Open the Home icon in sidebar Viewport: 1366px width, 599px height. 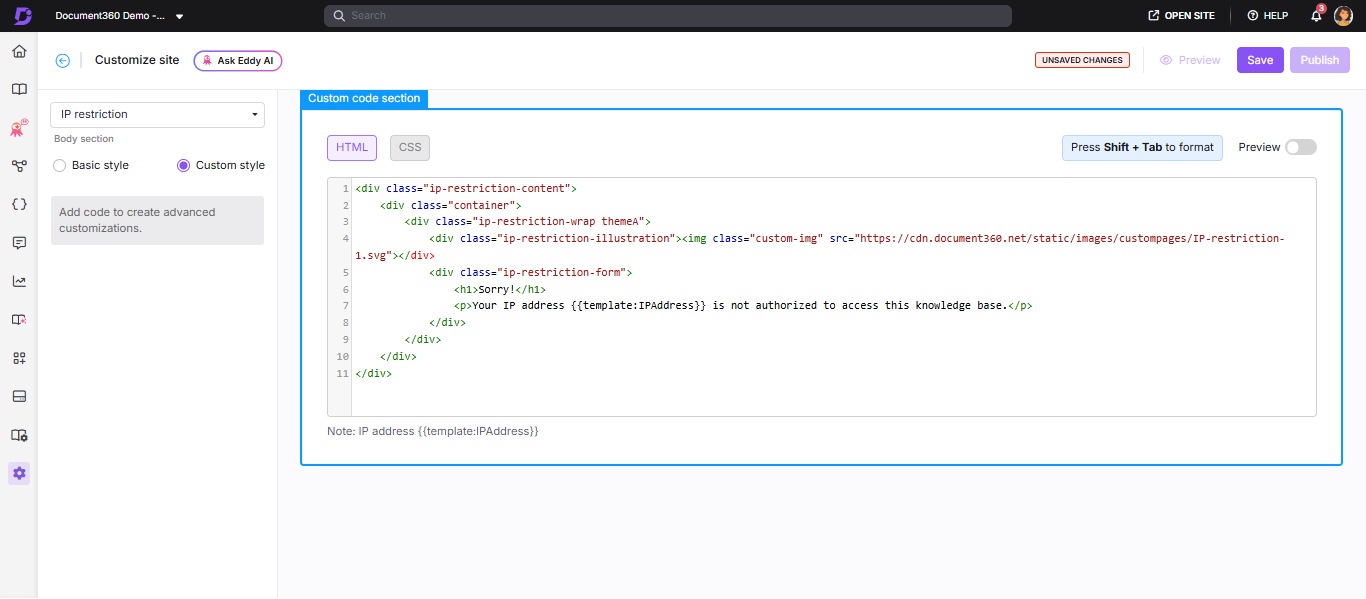[x=19, y=51]
